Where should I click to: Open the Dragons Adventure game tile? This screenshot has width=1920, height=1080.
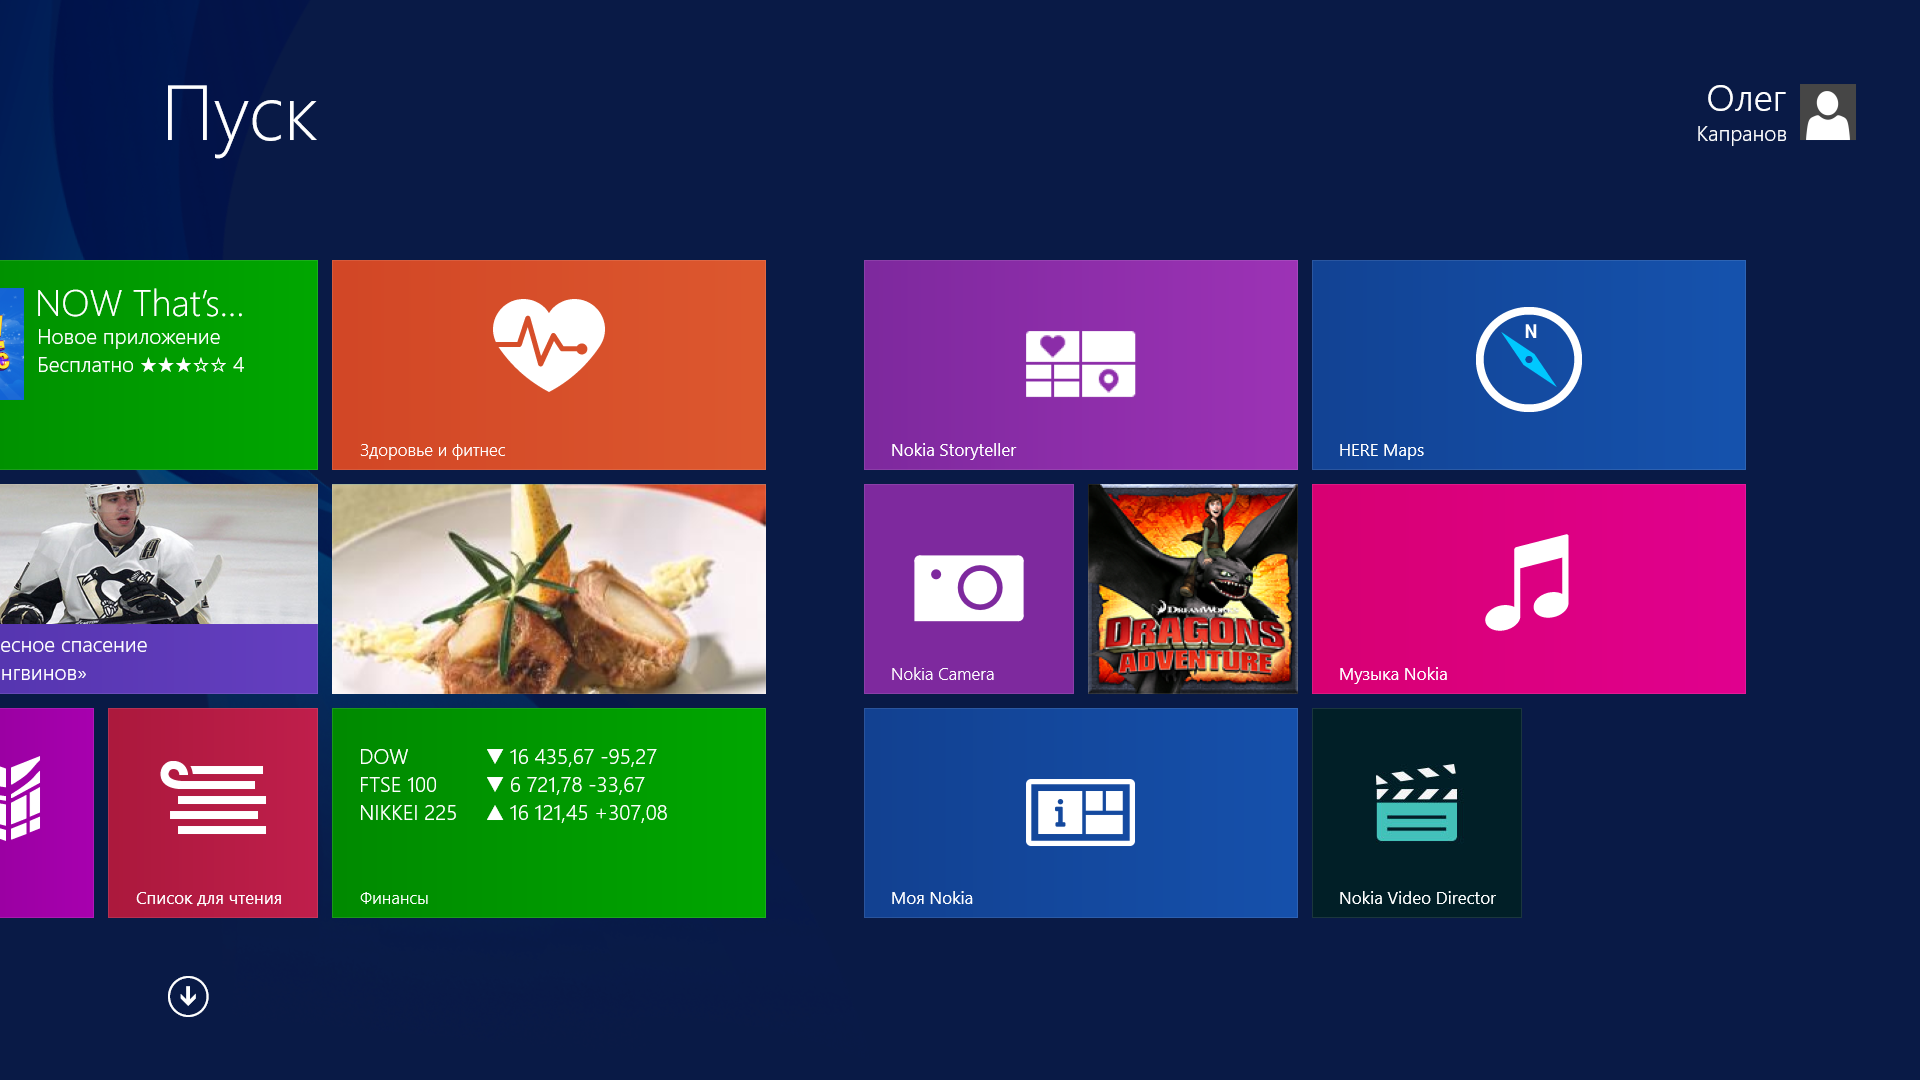1192,589
